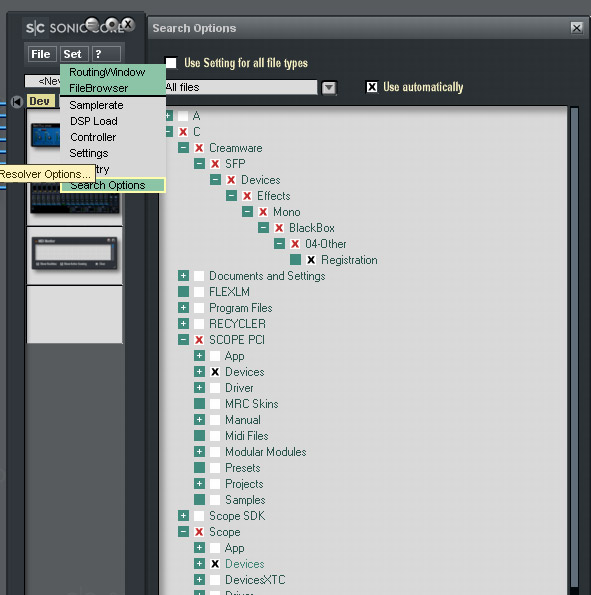Collapse the Effects folder node

(231, 196)
